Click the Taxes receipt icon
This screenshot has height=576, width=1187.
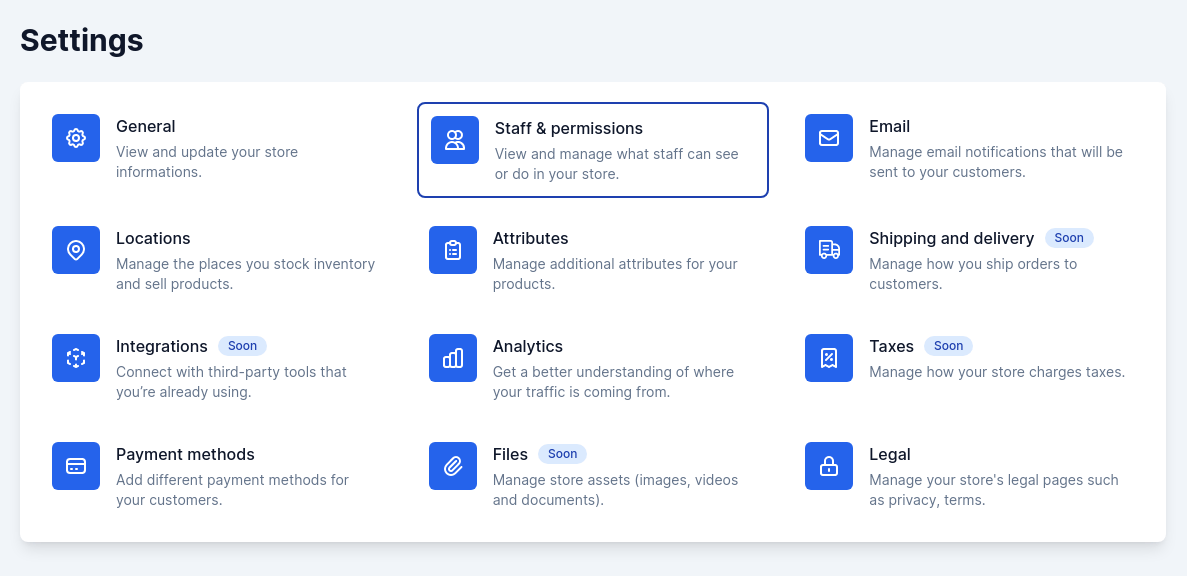click(x=829, y=358)
